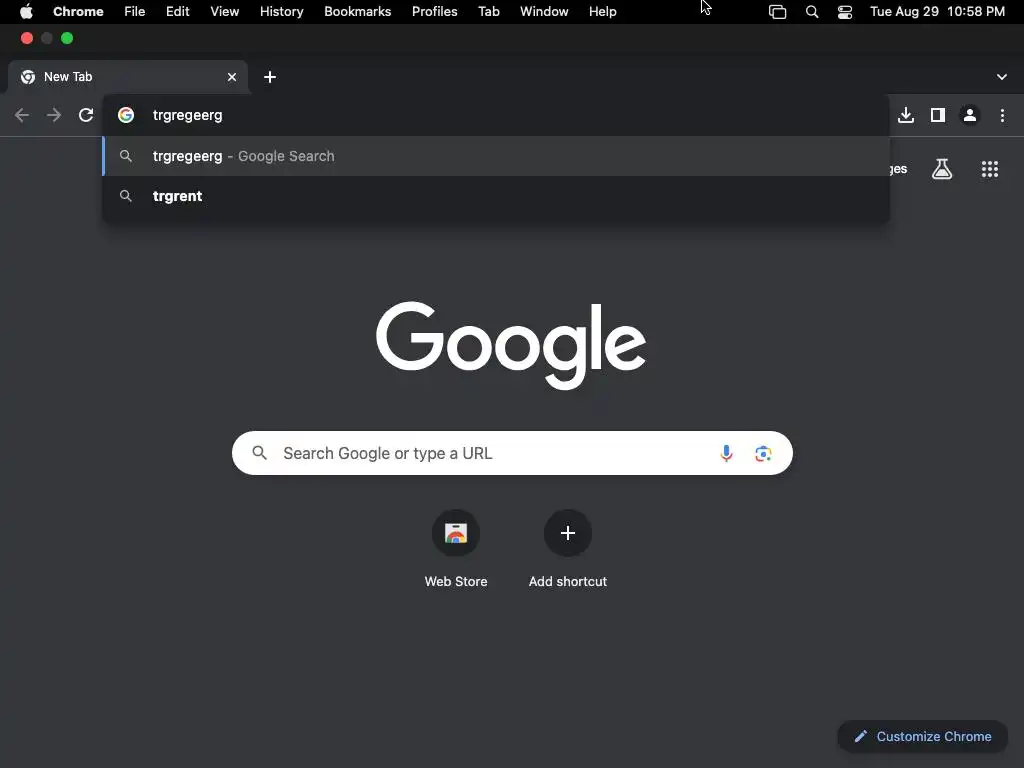
Task: Click the Stage Manager menu bar icon
Action: [777, 12]
